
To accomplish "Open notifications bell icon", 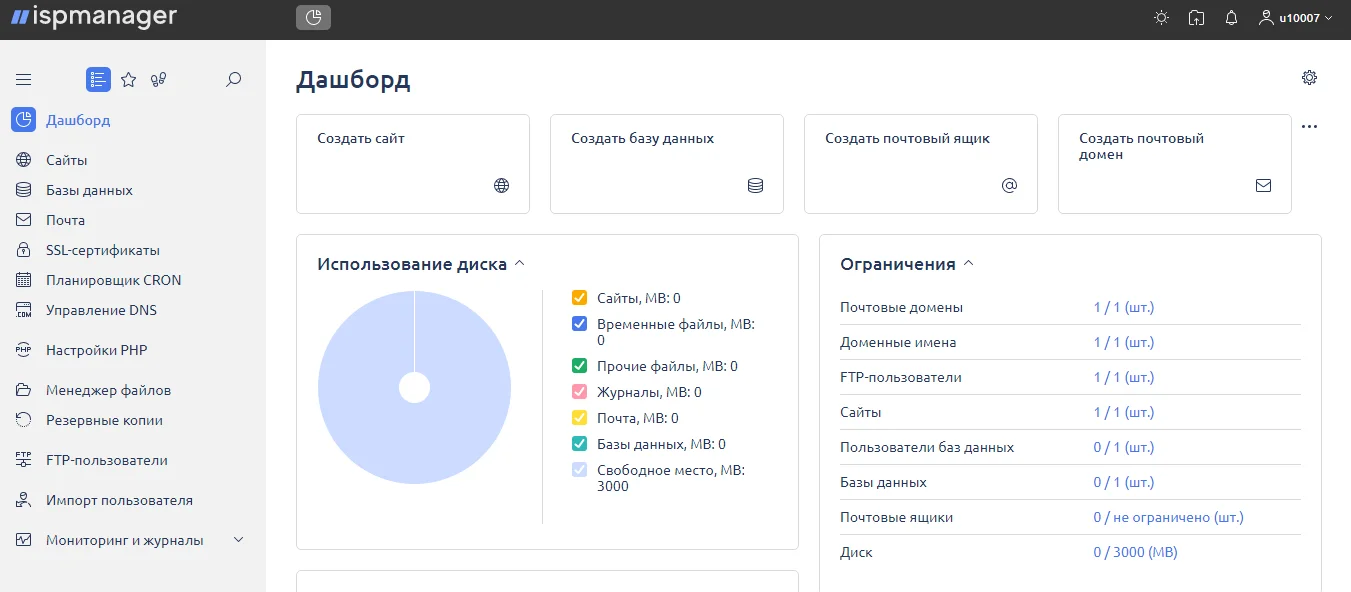I will [1231, 18].
